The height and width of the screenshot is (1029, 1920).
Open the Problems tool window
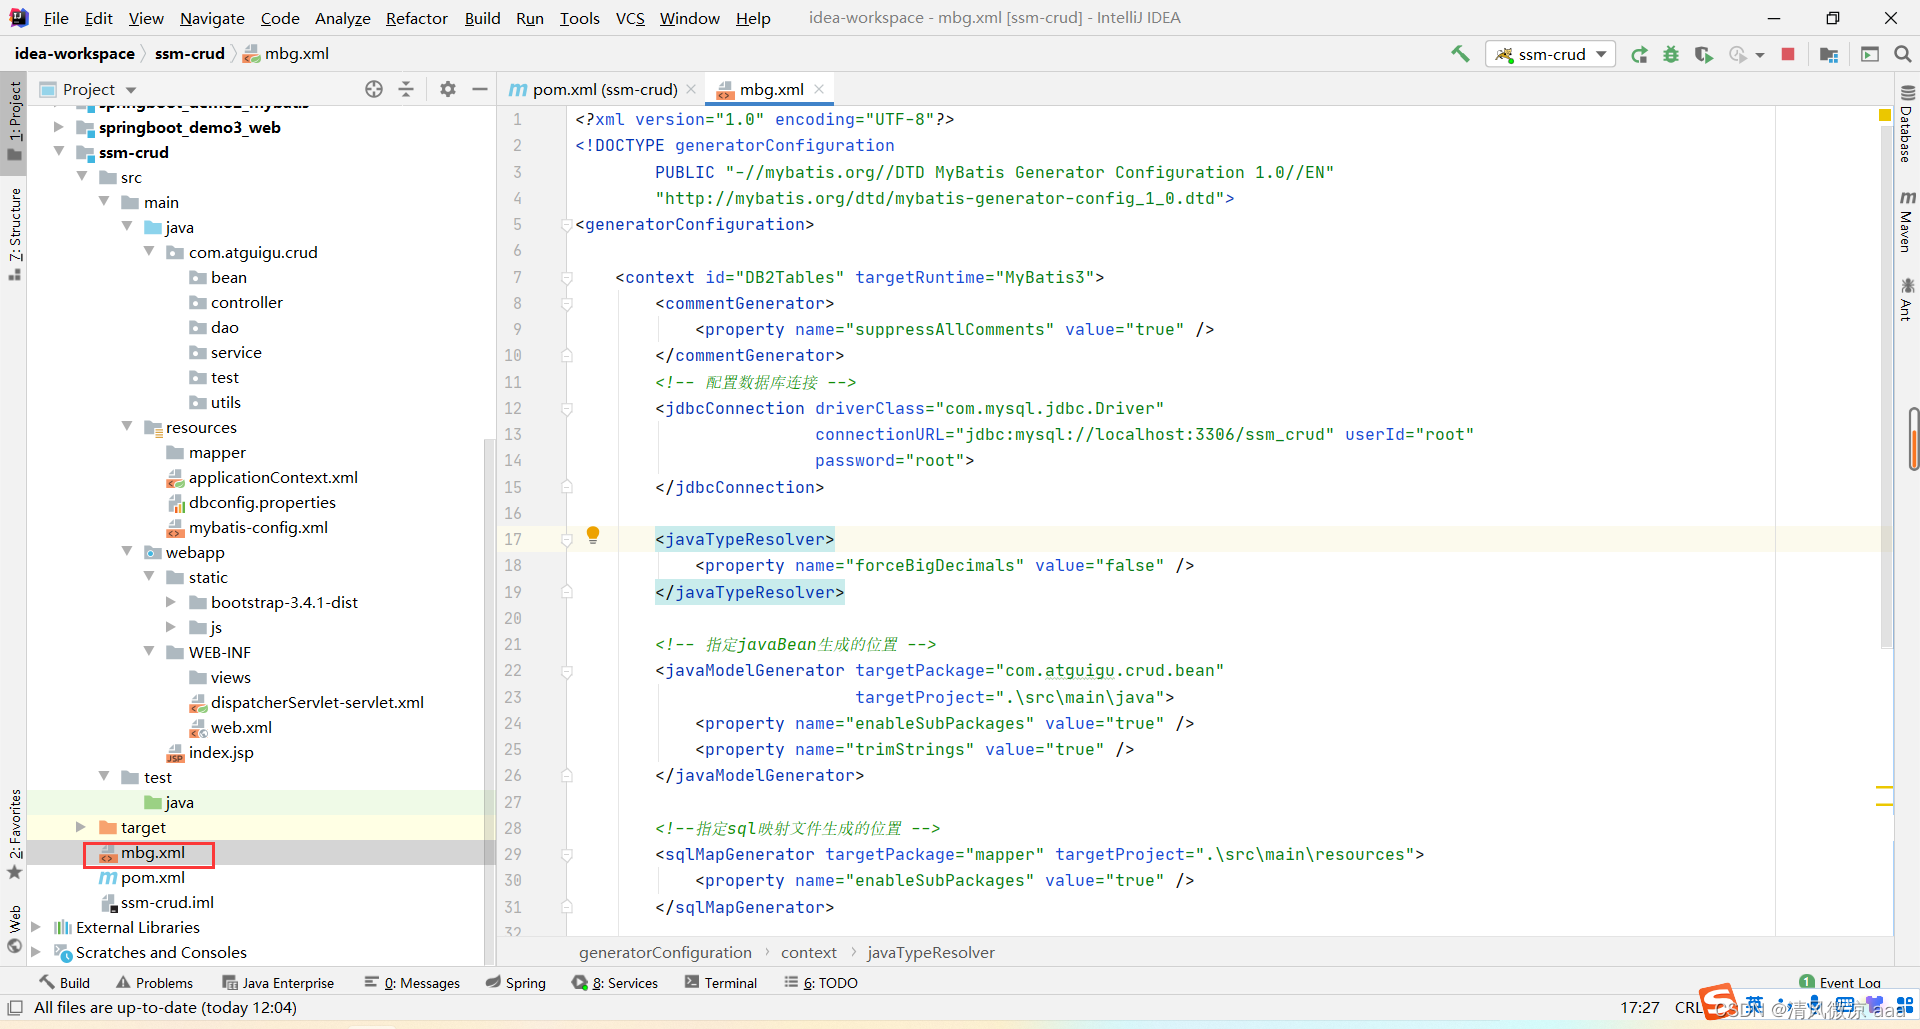[154, 983]
